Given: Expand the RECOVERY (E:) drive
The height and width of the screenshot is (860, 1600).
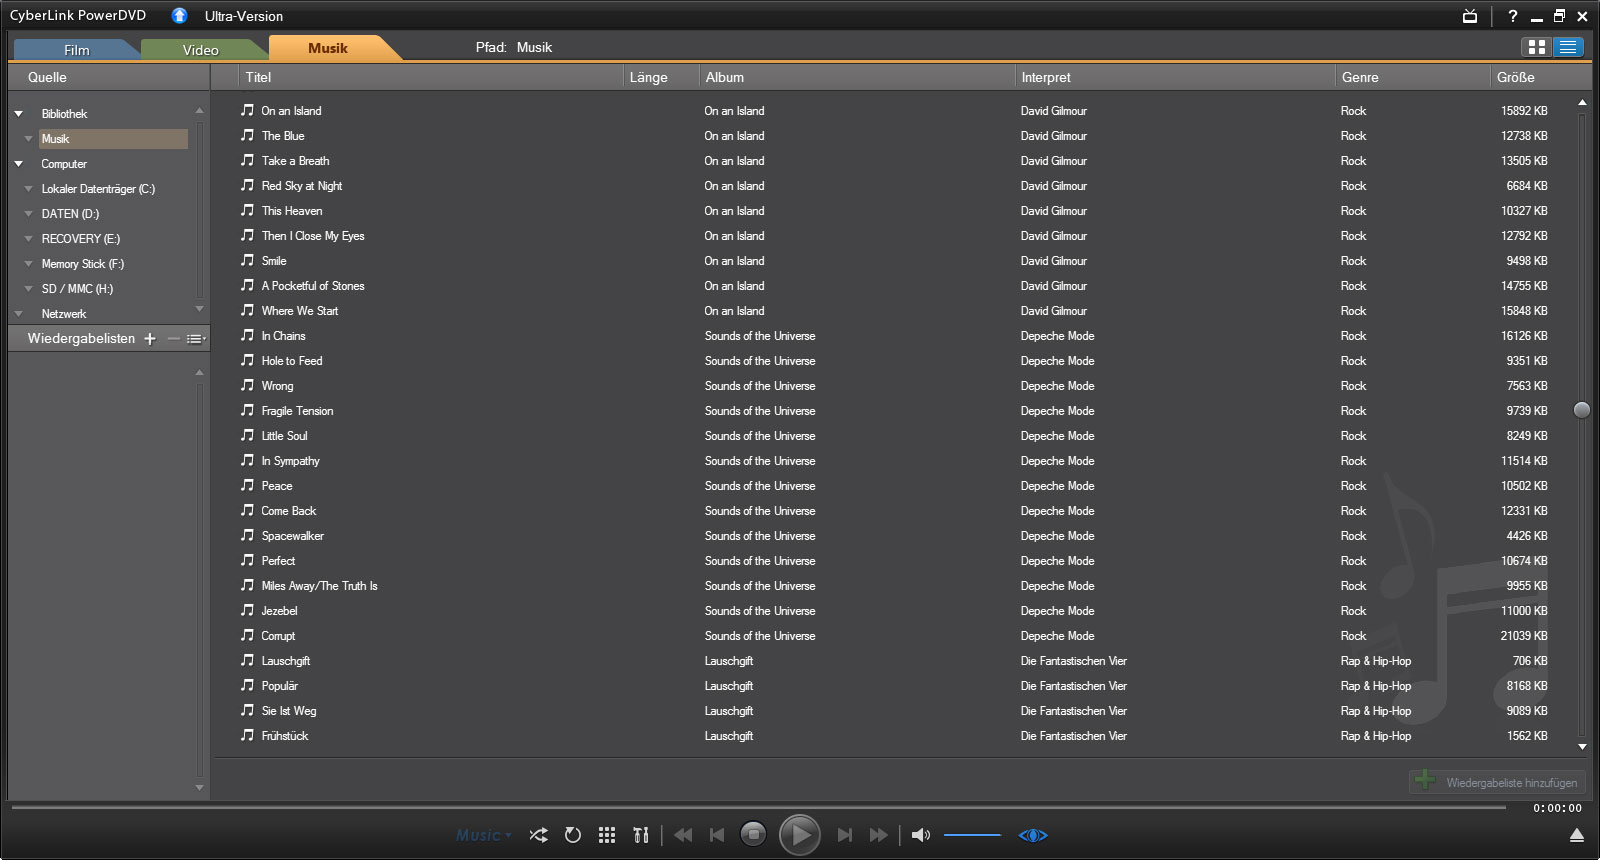Looking at the screenshot, I should tap(28, 239).
